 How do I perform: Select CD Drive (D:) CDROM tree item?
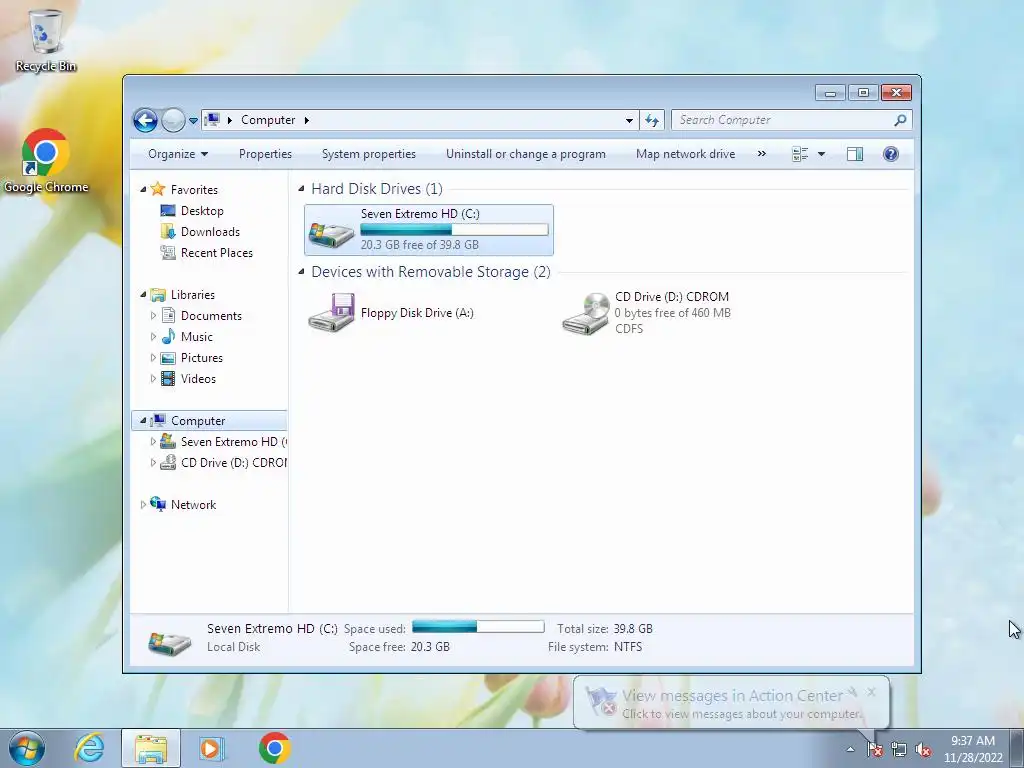click(x=234, y=462)
